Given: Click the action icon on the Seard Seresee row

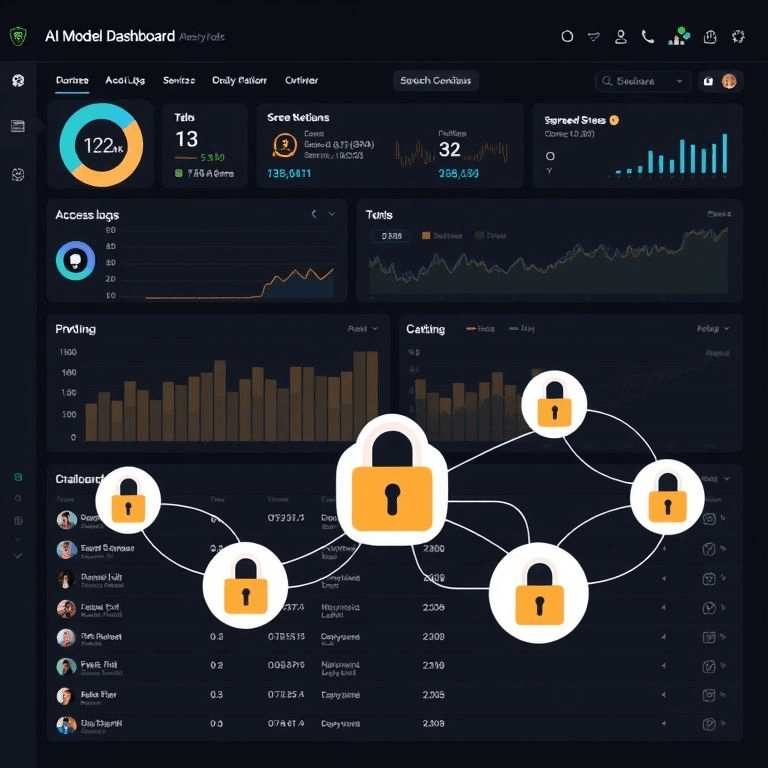Looking at the screenshot, I should (708, 549).
